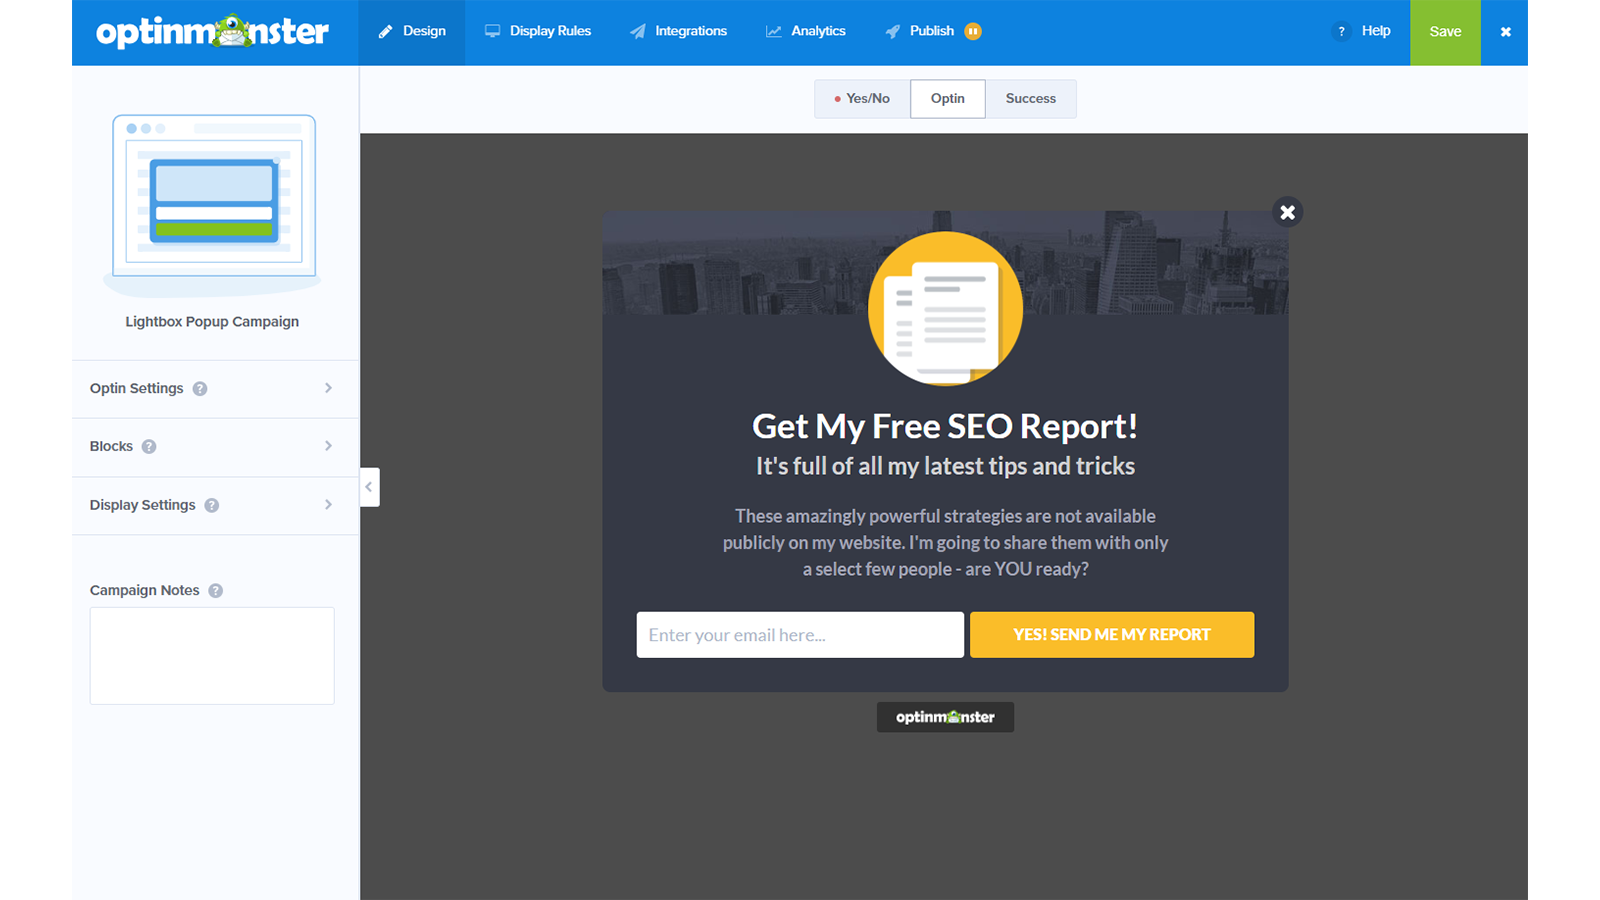
Task: Click the Help question mark icon
Action: [x=1342, y=32]
